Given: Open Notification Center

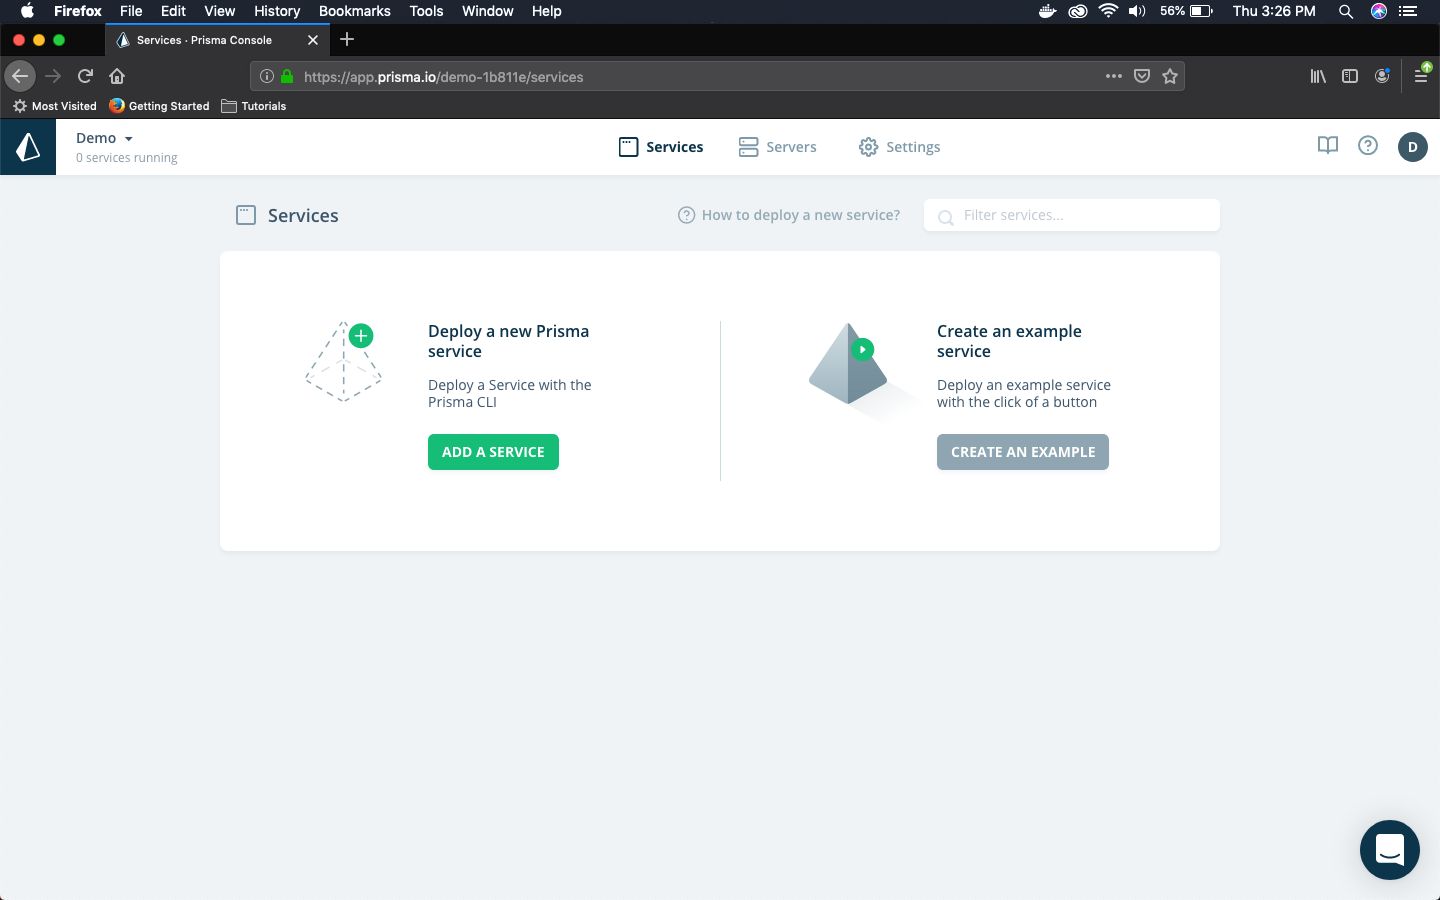Looking at the screenshot, I should (x=1408, y=11).
